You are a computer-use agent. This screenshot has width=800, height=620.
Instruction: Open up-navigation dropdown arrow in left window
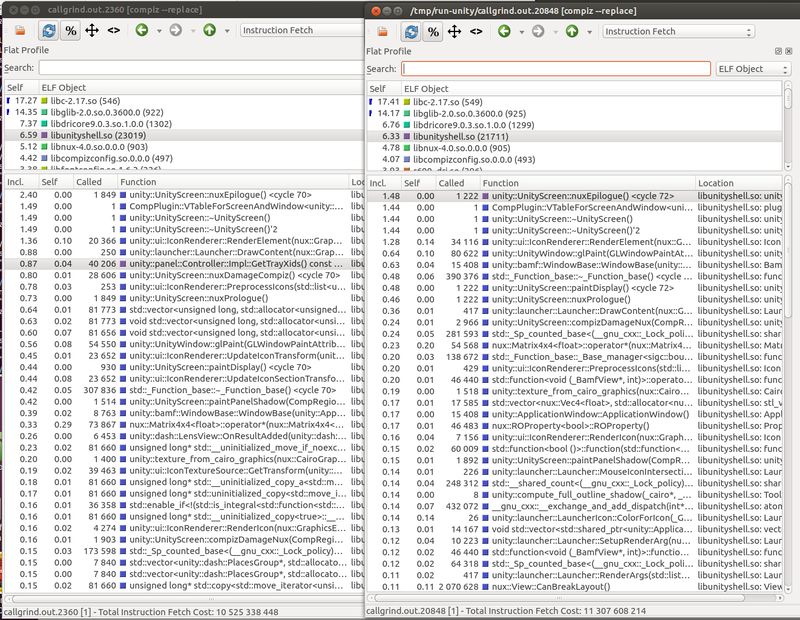point(227,31)
